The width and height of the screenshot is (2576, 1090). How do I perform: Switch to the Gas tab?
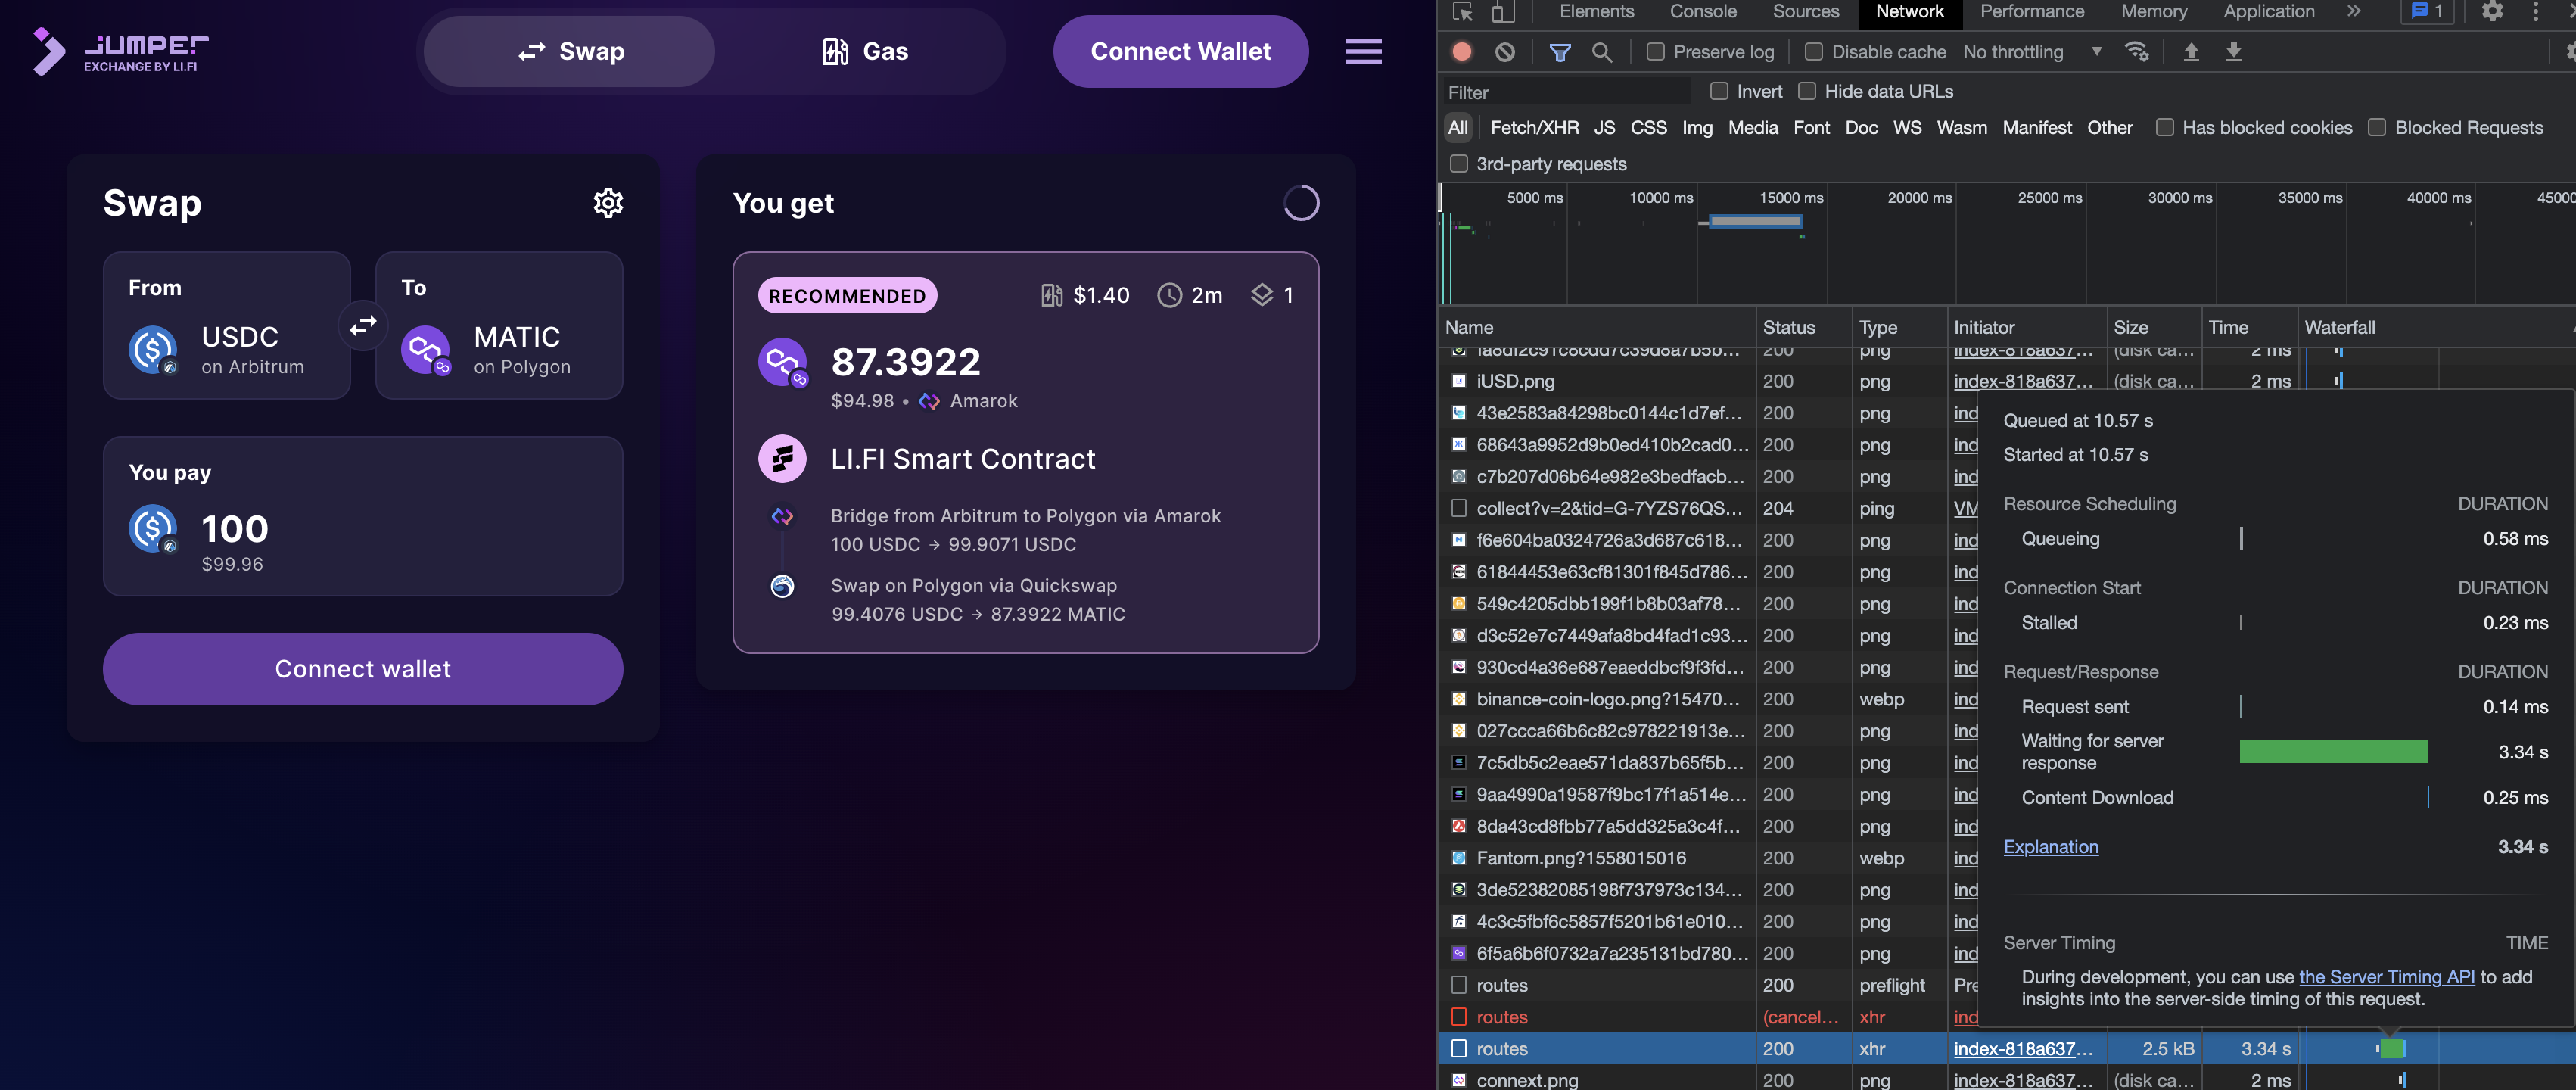(866, 51)
